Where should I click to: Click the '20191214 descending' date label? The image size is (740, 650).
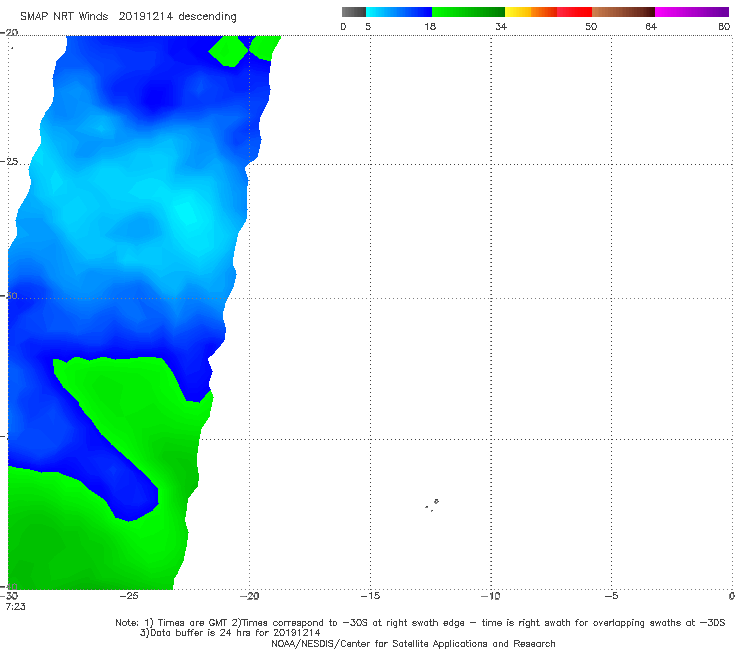coord(177,16)
